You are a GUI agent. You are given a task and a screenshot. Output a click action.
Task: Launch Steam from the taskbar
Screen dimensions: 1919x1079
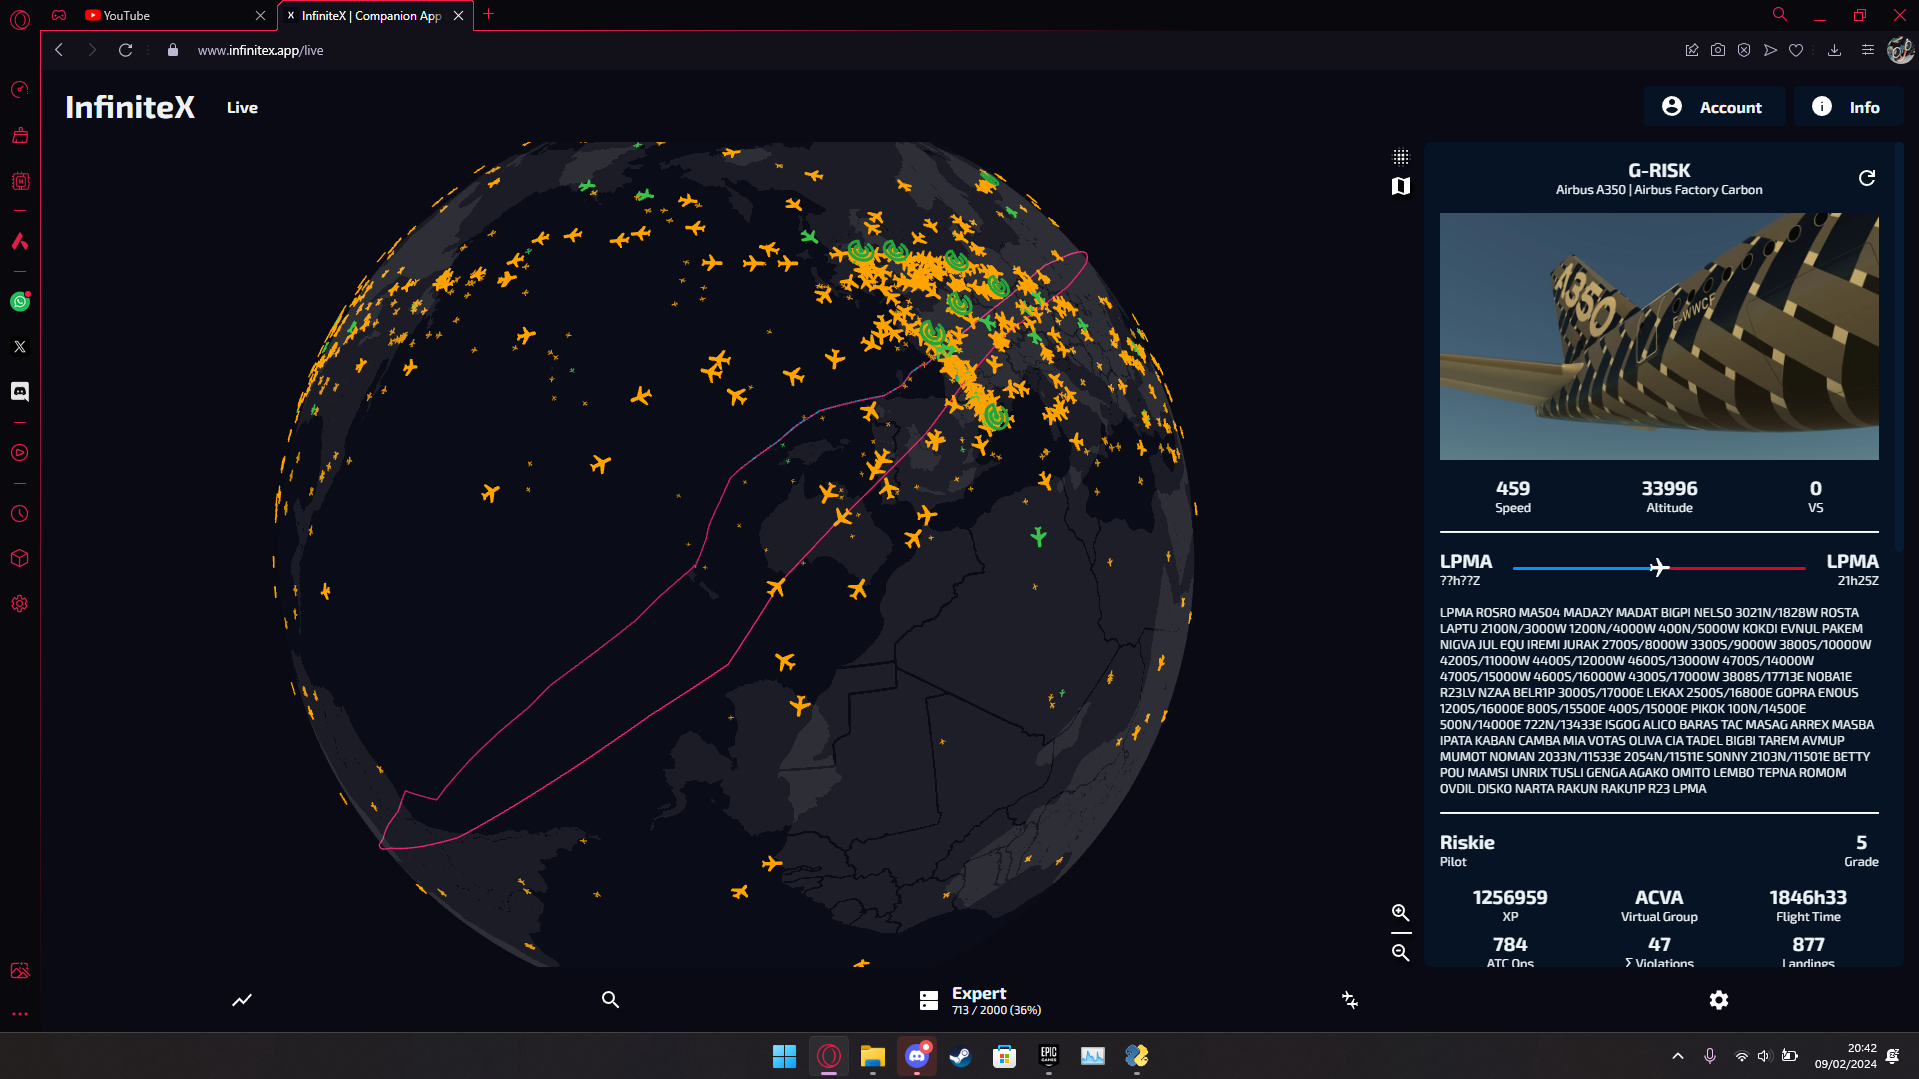pos(961,1056)
